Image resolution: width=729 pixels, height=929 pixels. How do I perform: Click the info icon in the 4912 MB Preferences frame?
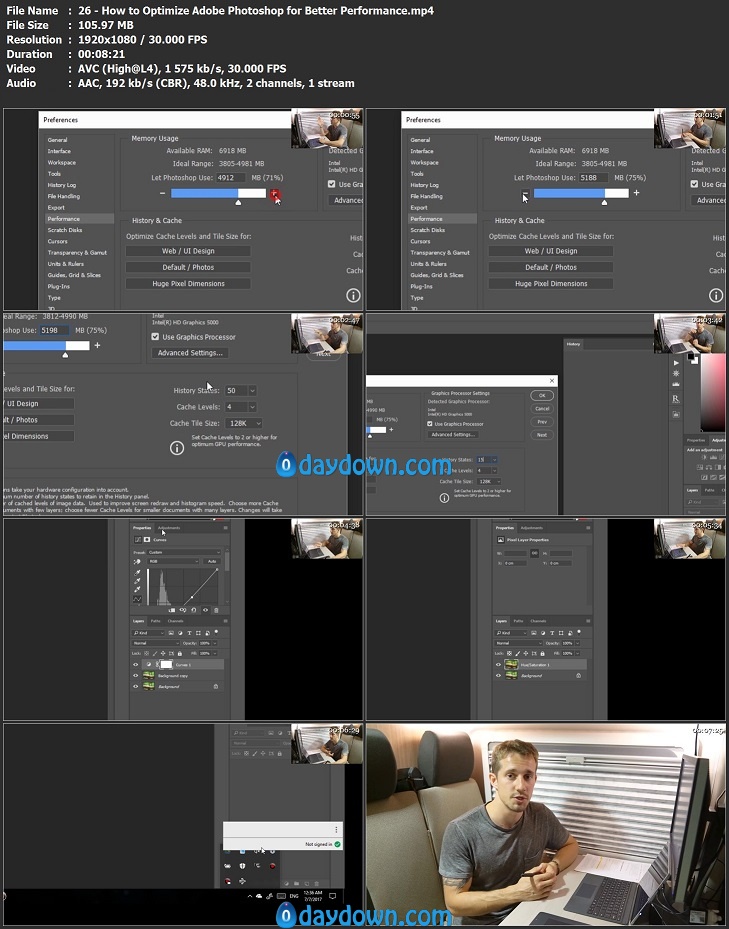click(x=353, y=295)
